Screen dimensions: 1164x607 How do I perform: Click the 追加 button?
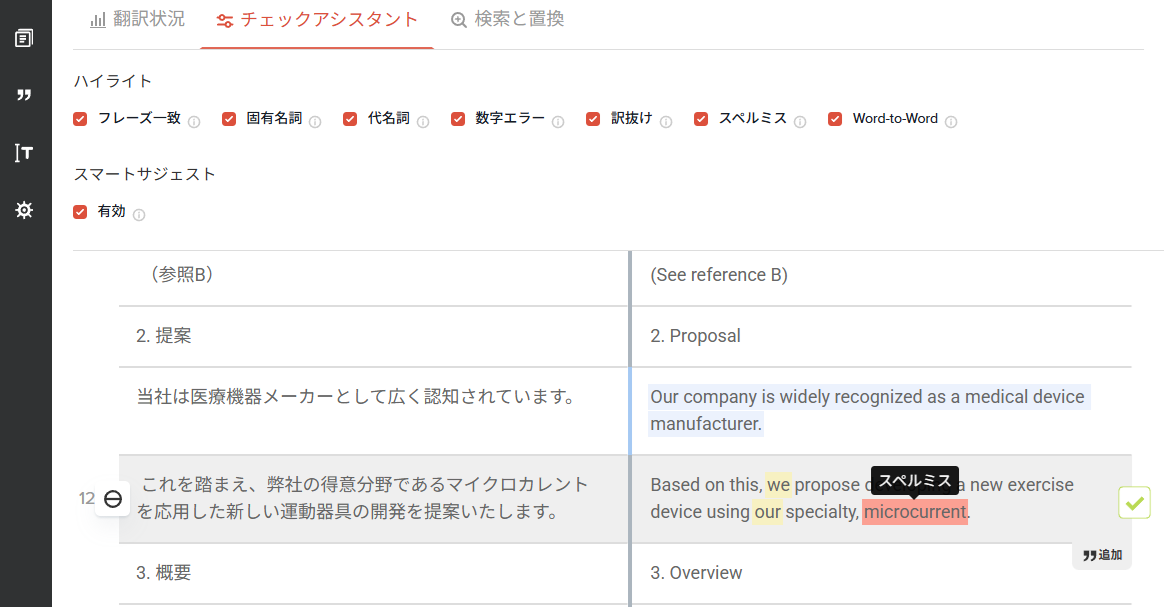[x=1102, y=555]
